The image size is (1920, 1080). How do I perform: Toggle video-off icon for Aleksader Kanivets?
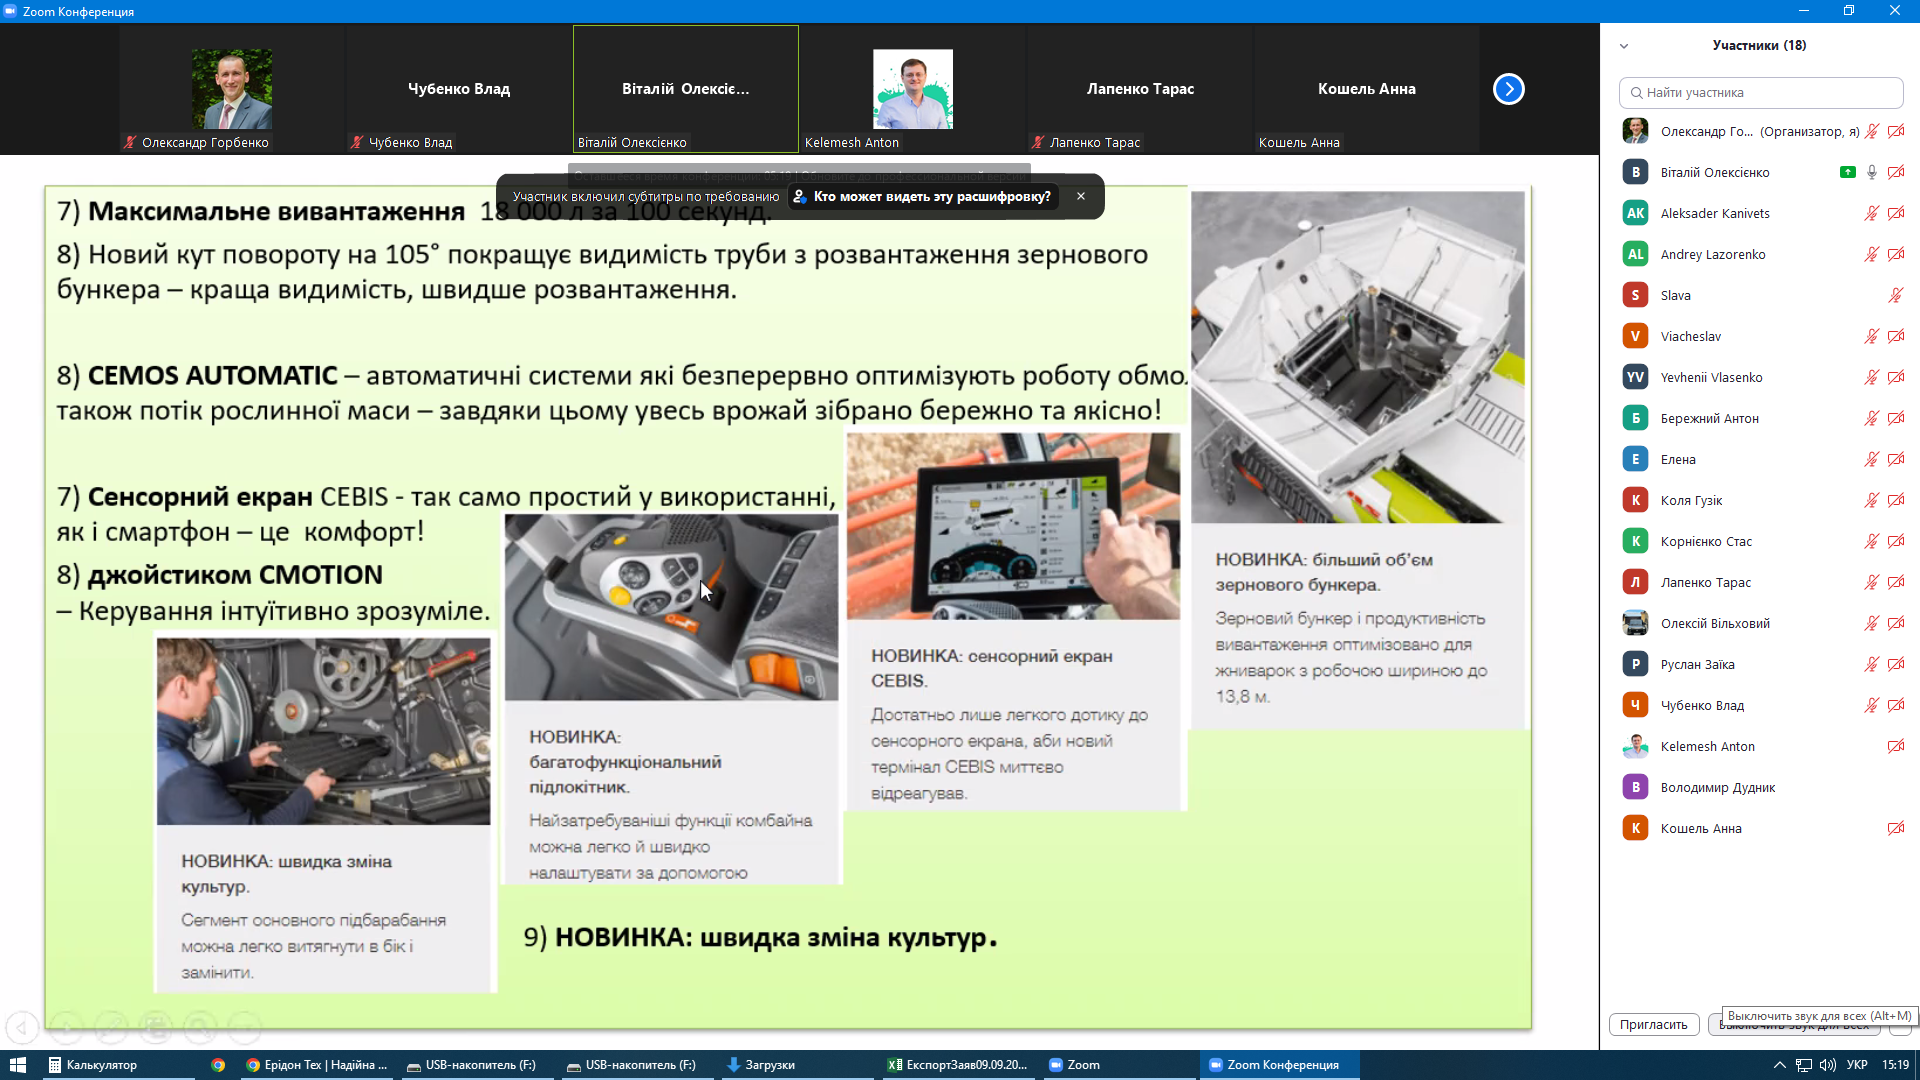1896,213
